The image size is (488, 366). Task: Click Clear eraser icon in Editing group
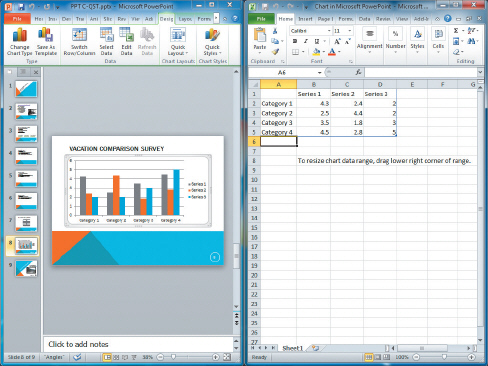point(456,52)
